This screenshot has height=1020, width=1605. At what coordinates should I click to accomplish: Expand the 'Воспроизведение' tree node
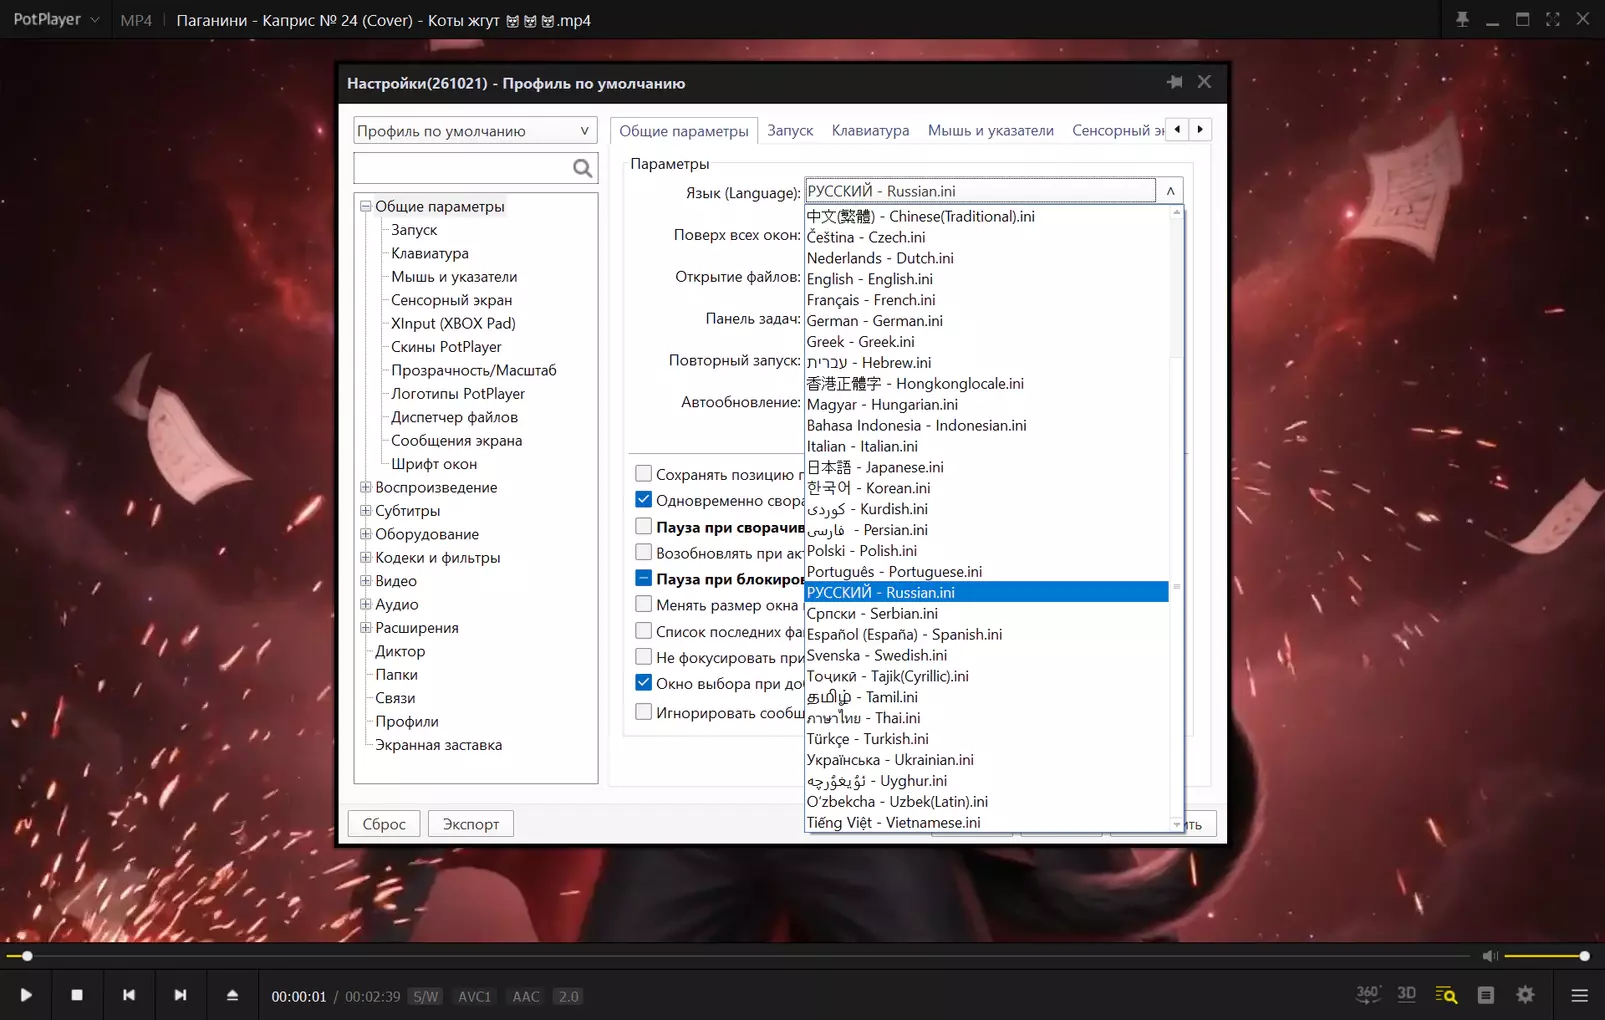point(366,487)
